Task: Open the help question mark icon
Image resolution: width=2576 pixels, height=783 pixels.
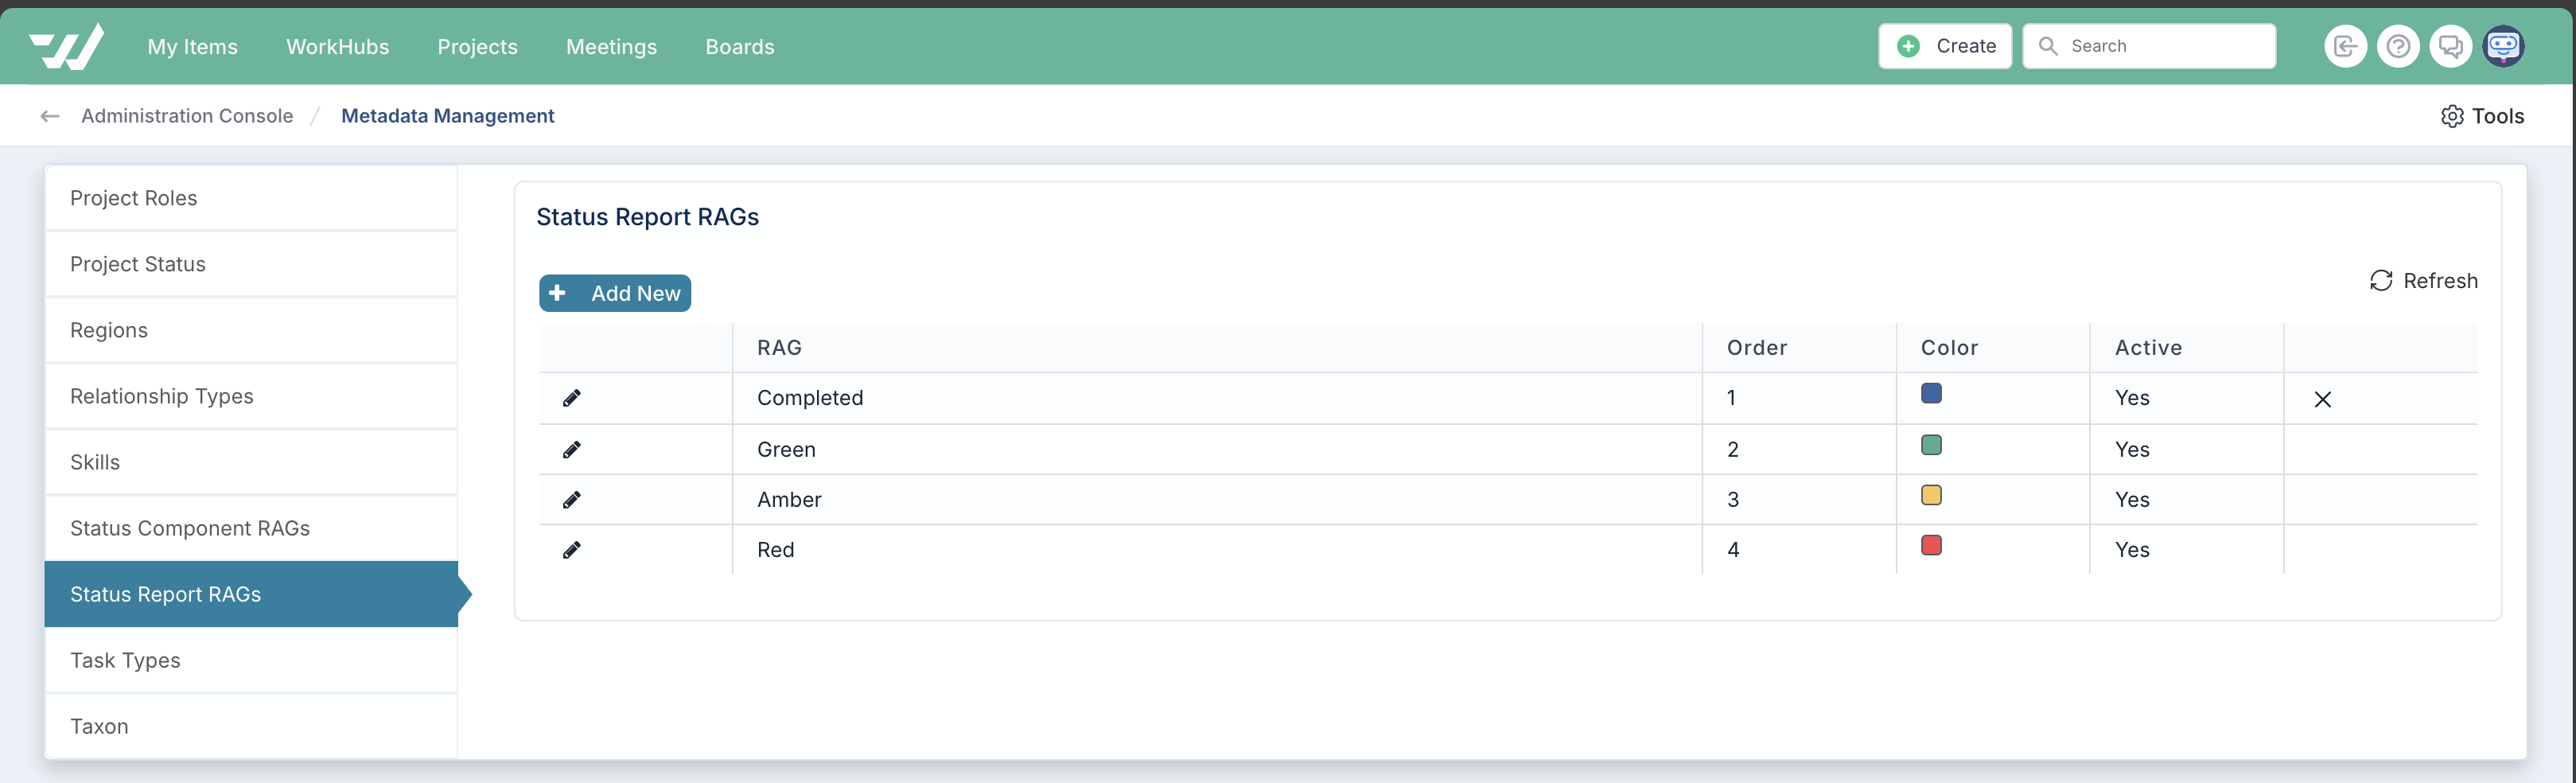Action: tap(2397, 46)
